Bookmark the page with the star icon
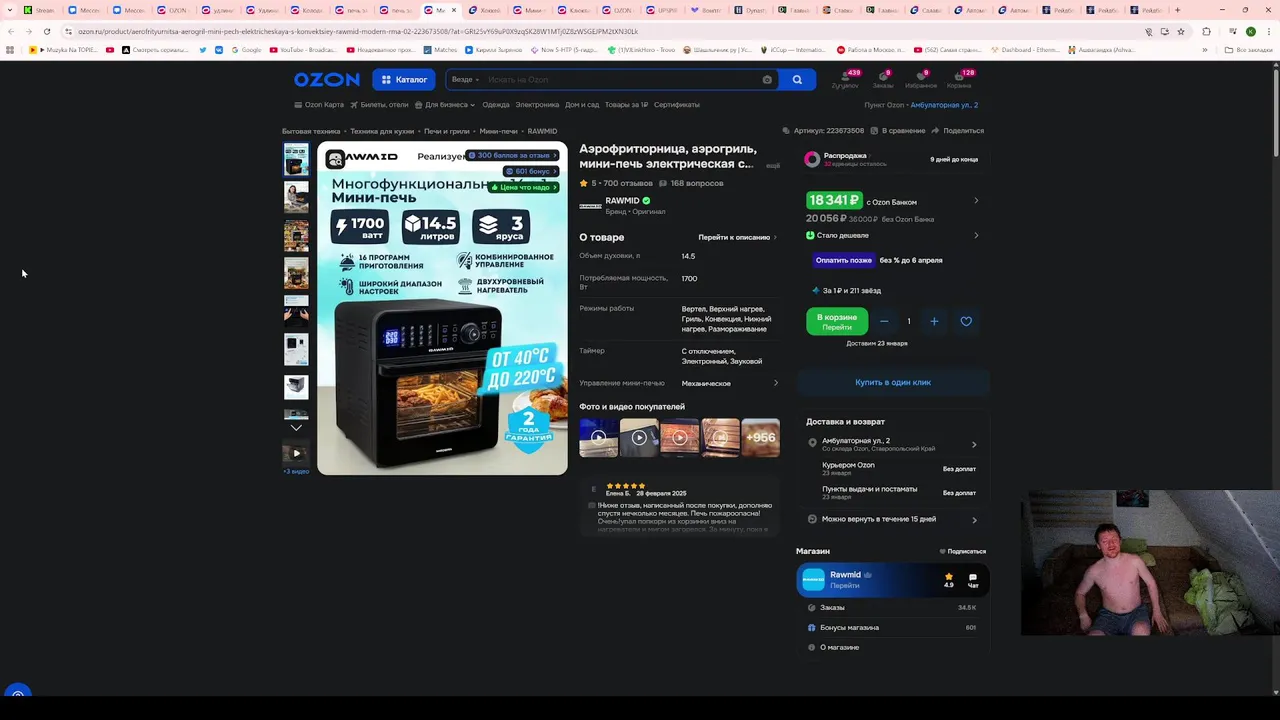 [1181, 31]
